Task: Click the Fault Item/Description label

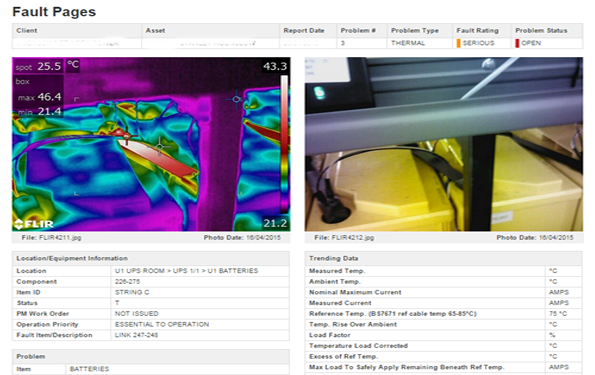Action: pyautogui.click(x=54, y=335)
